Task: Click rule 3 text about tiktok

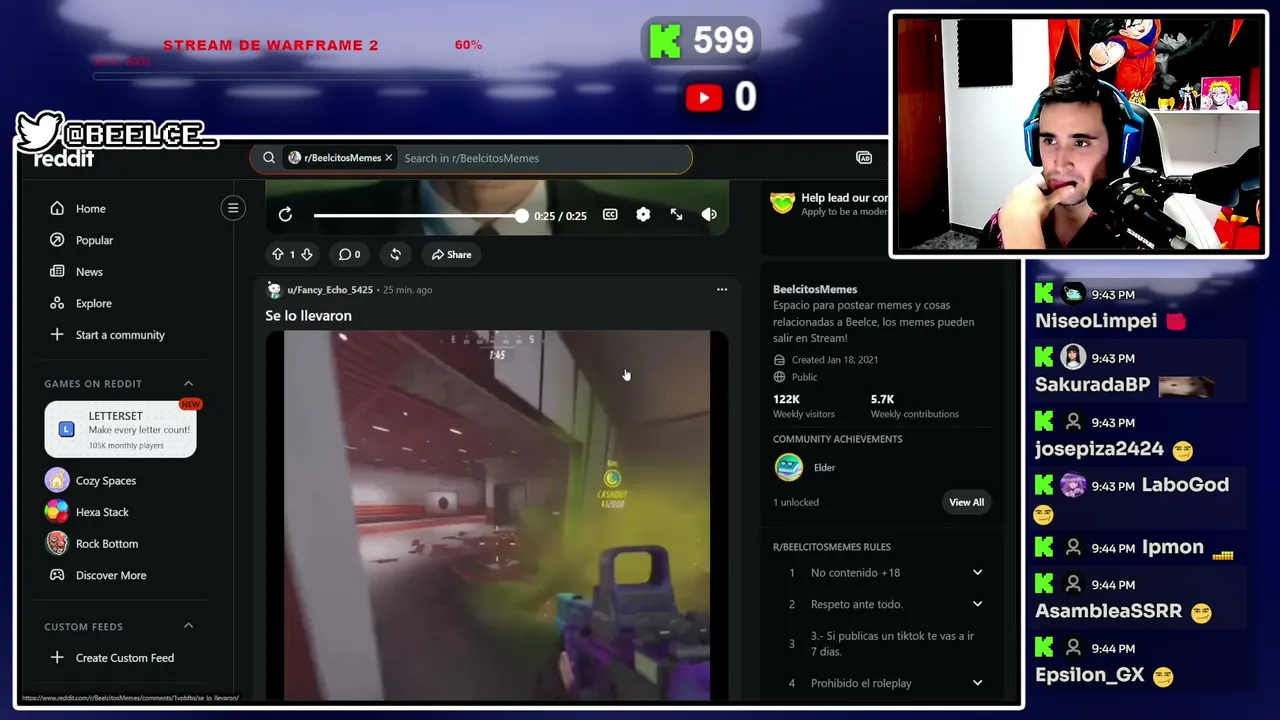Action: [892, 644]
